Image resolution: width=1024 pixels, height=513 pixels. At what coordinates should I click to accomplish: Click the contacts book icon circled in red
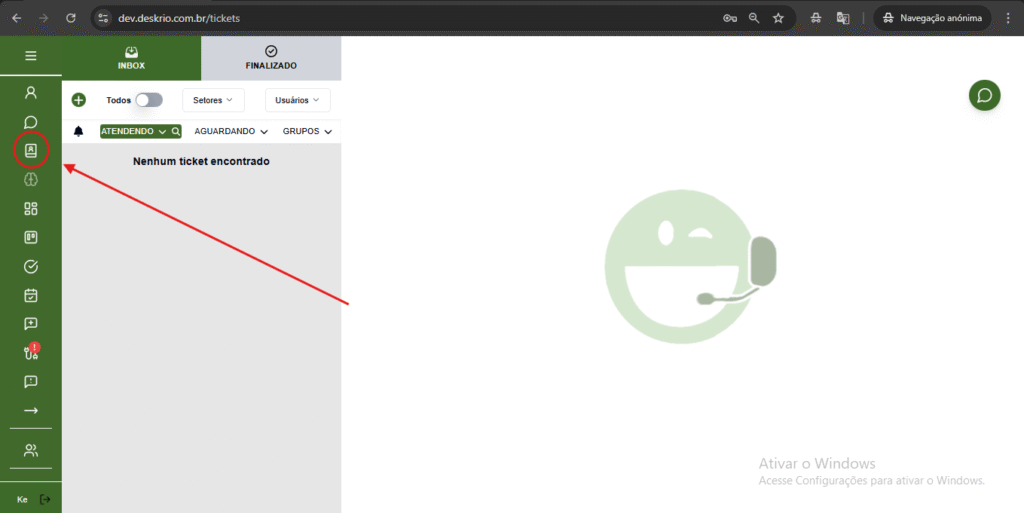(x=31, y=150)
